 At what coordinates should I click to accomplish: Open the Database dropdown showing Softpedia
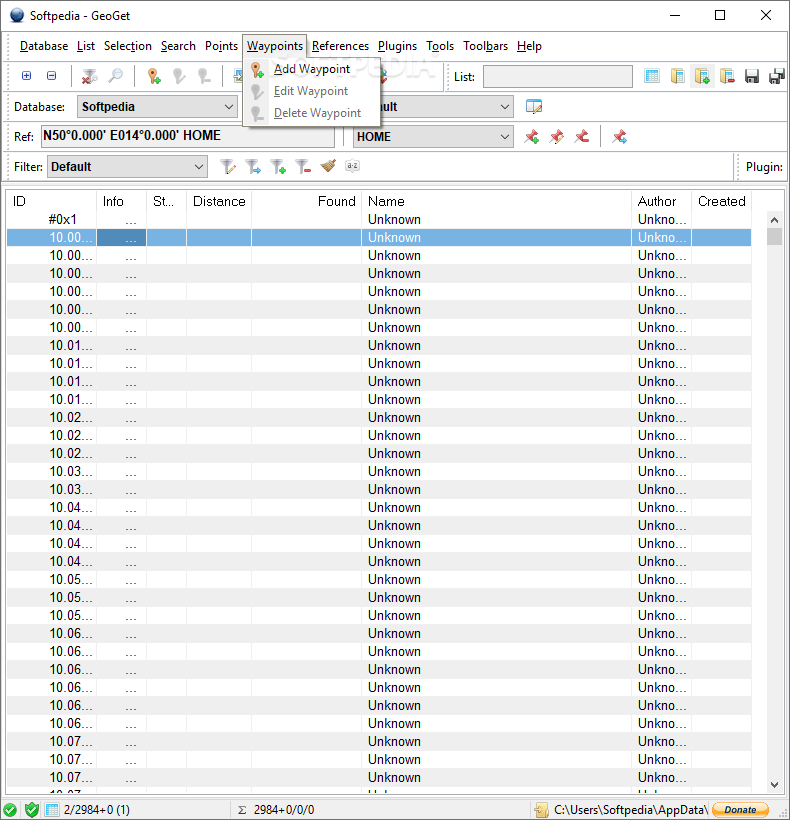click(x=157, y=107)
